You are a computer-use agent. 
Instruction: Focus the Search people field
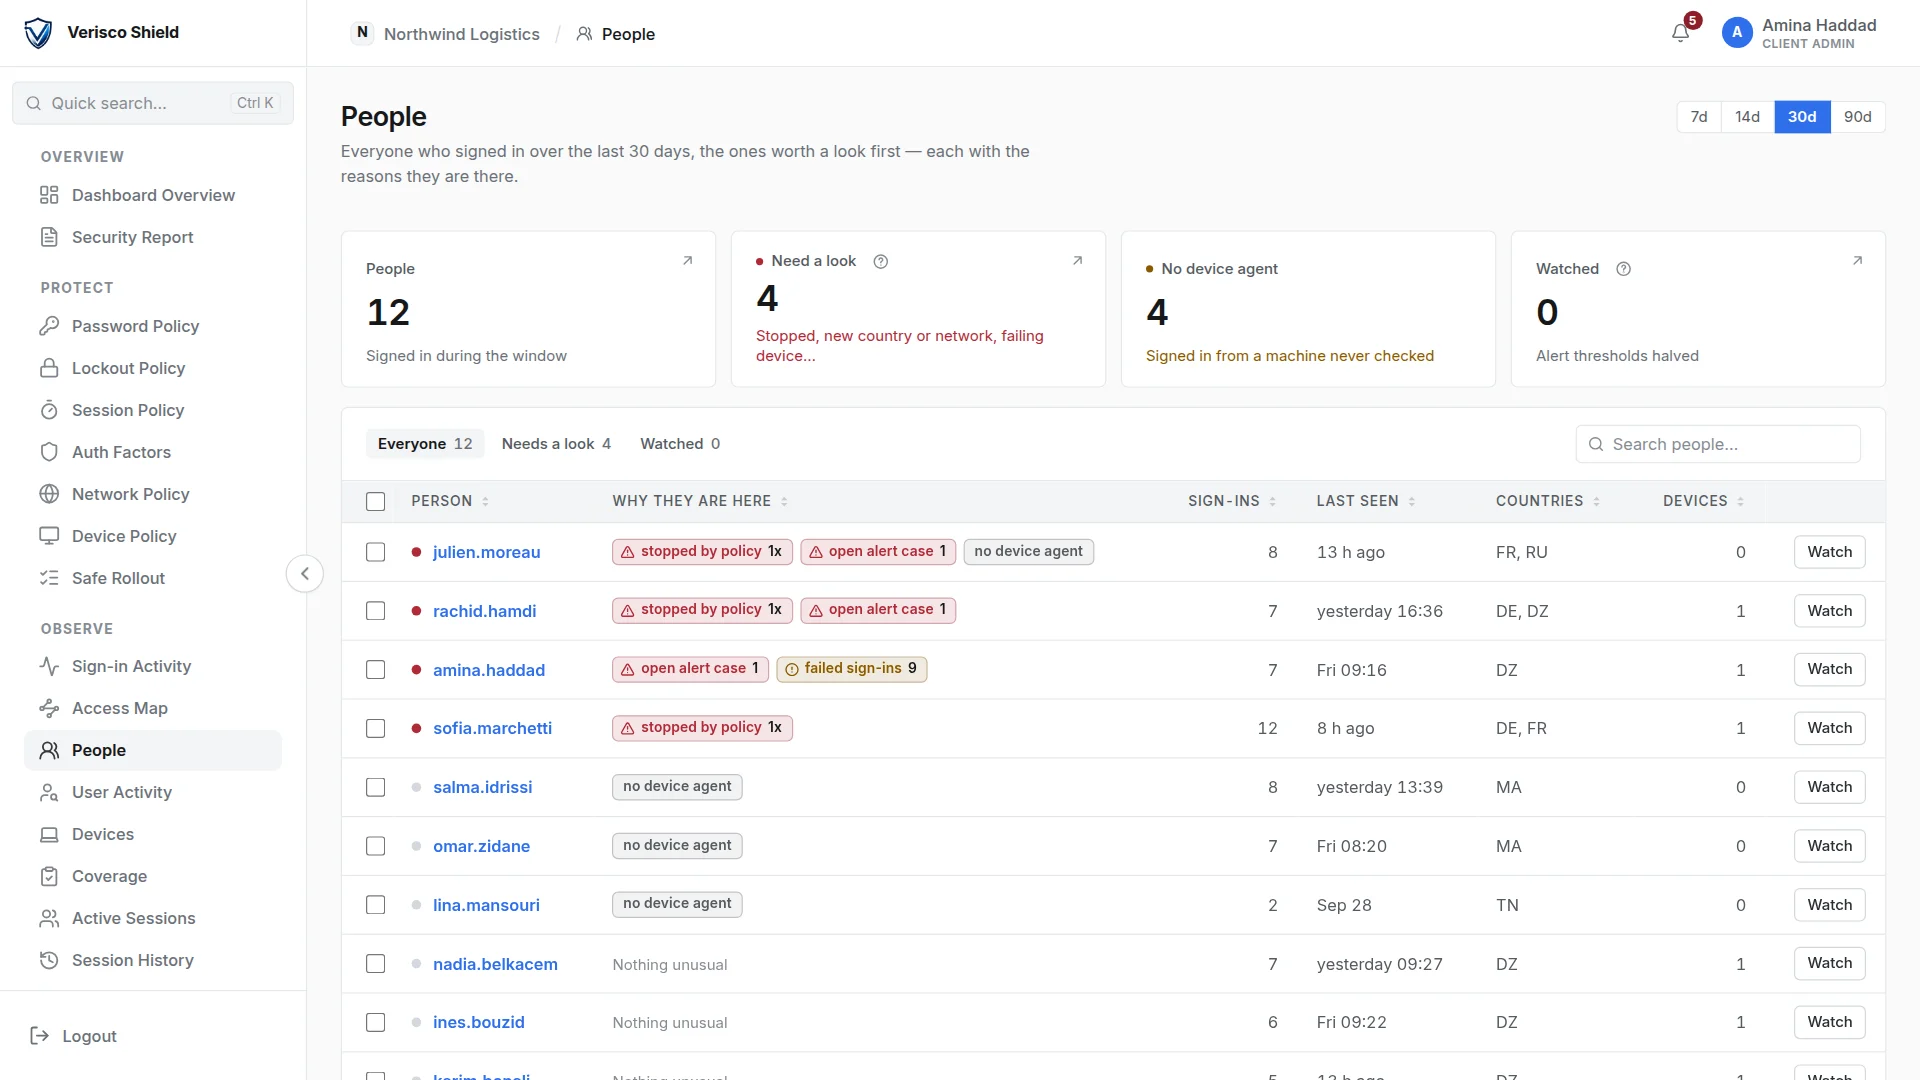pyautogui.click(x=1718, y=444)
